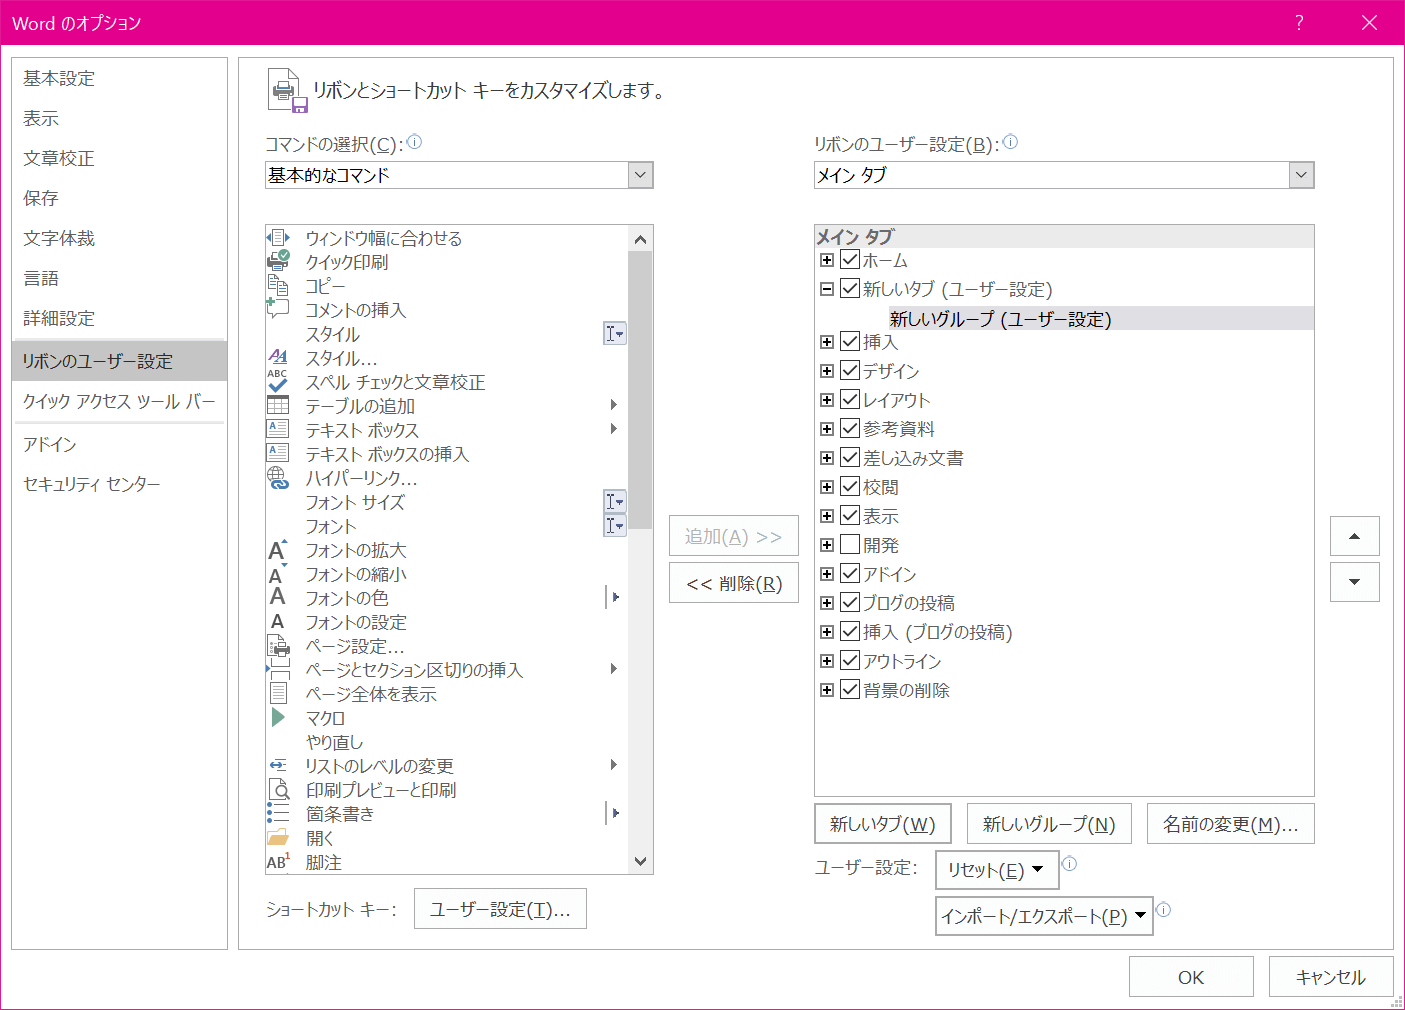This screenshot has height=1010, width=1405.
Task: Disable the デザイン tab checkbox
Action: click(850, 370)
